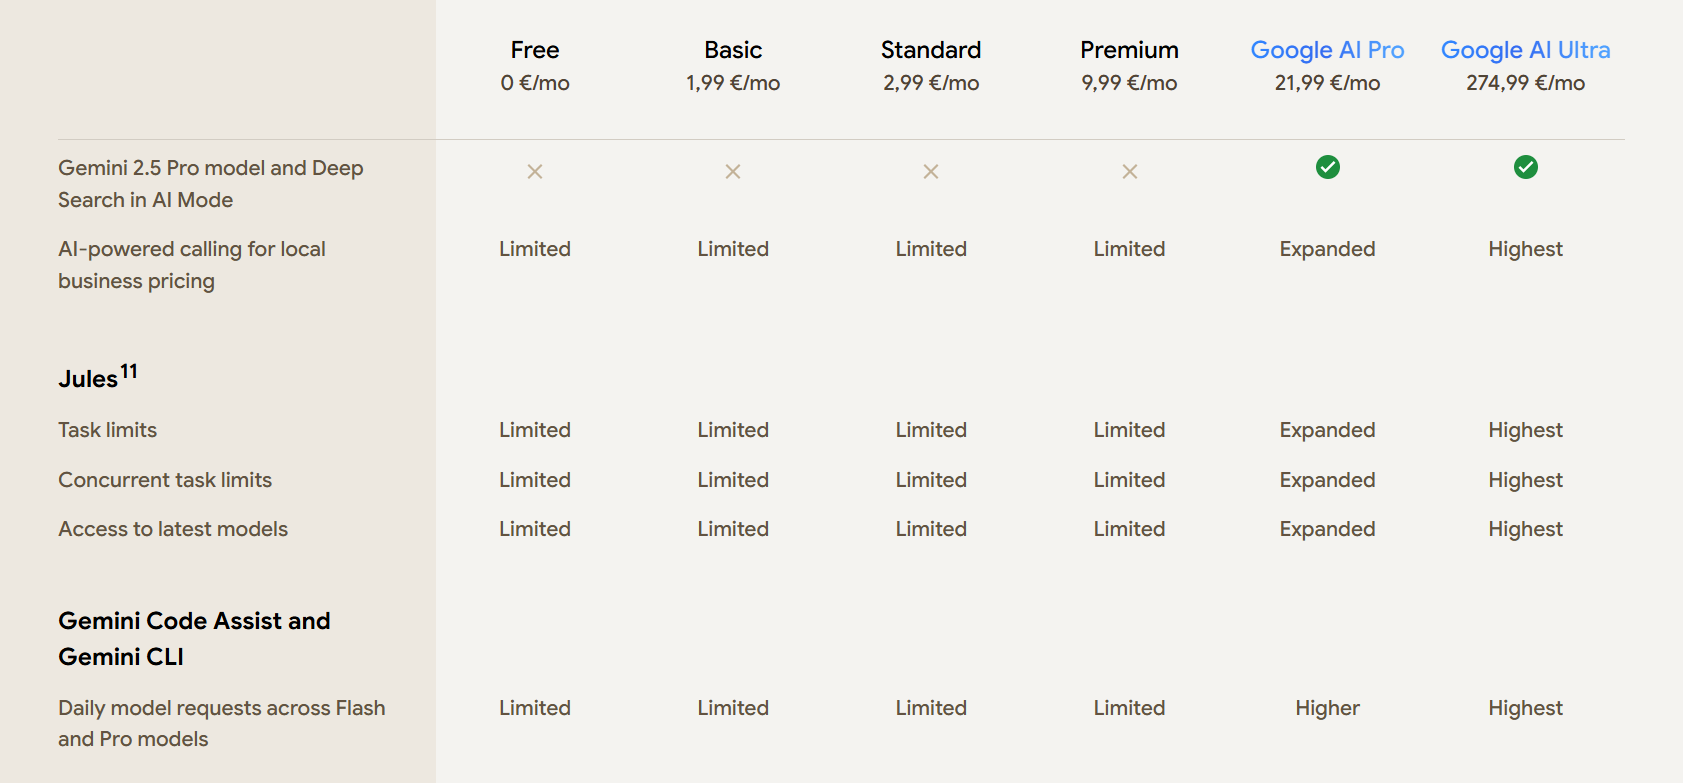Screen dimensions: 1683x783
Task: Select the Standard plan column header
Action: pos(931,50)
